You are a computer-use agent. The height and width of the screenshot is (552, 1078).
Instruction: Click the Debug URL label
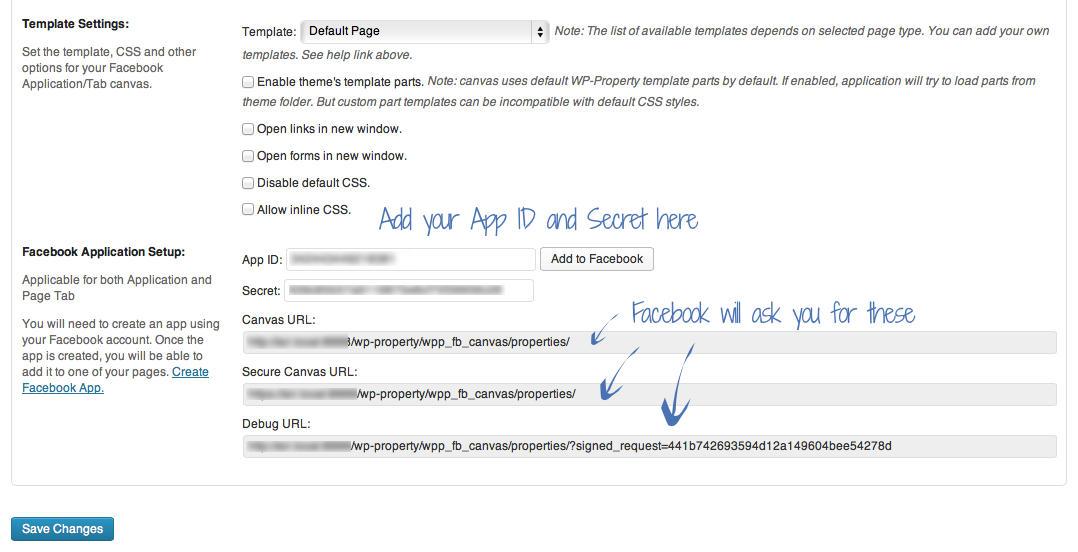tap(276, 424)
